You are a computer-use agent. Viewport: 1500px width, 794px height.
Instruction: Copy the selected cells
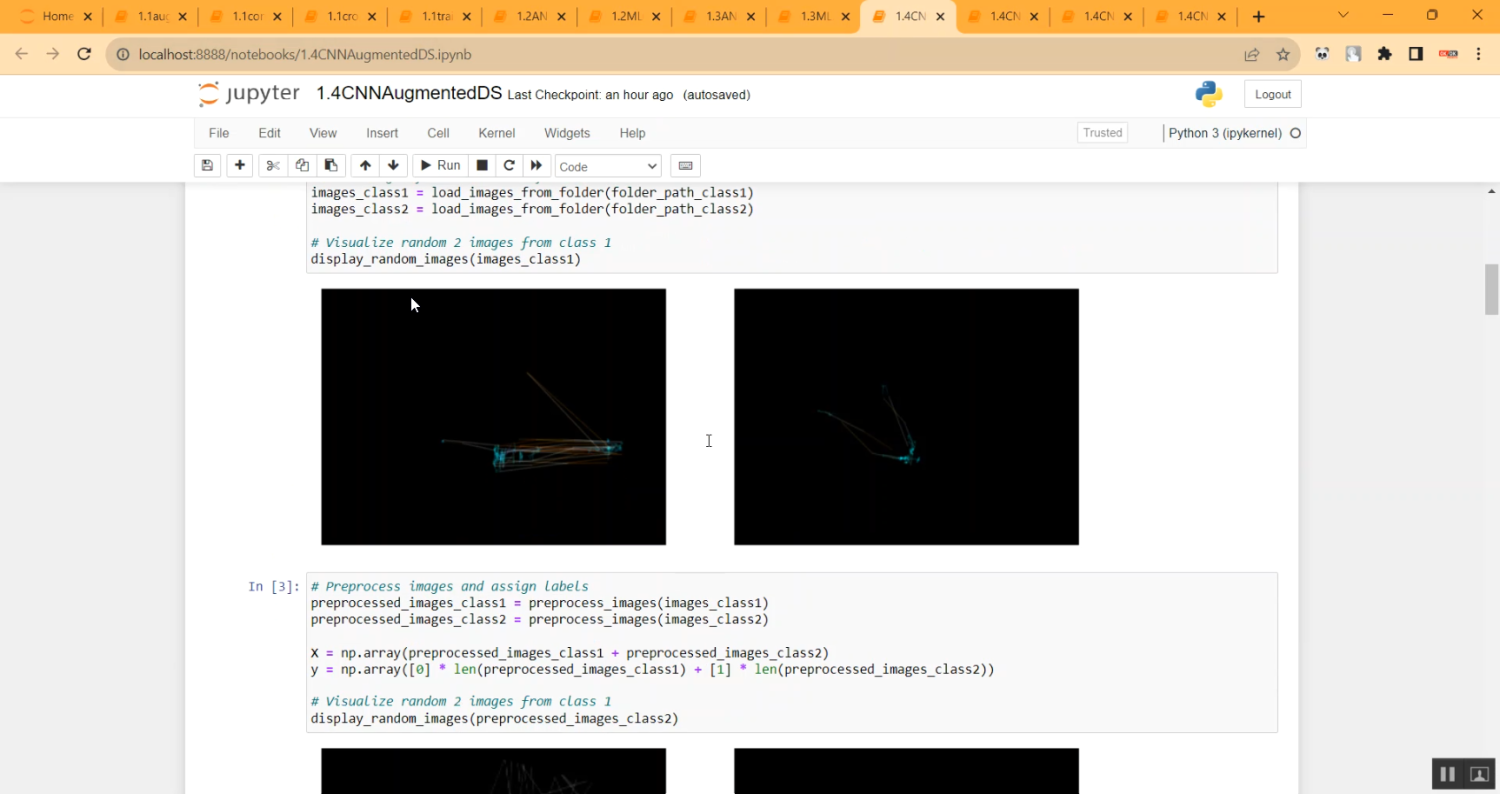302,165
